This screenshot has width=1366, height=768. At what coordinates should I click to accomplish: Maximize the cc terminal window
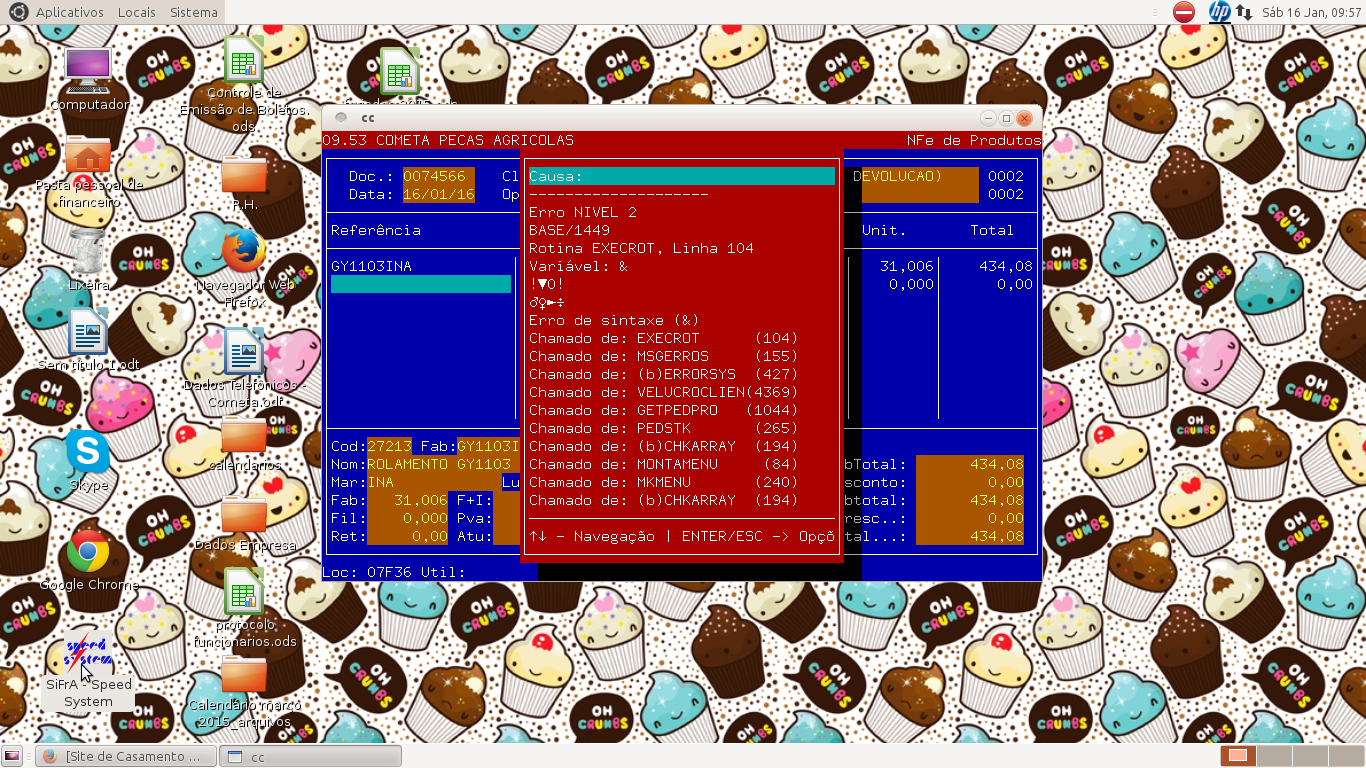point(1006,118)
